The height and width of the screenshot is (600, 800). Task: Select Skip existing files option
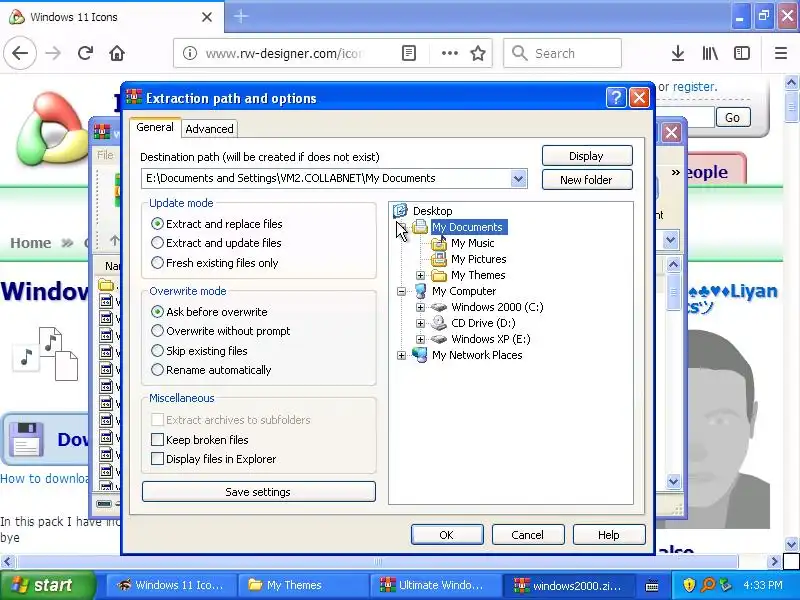pos(157,351)
